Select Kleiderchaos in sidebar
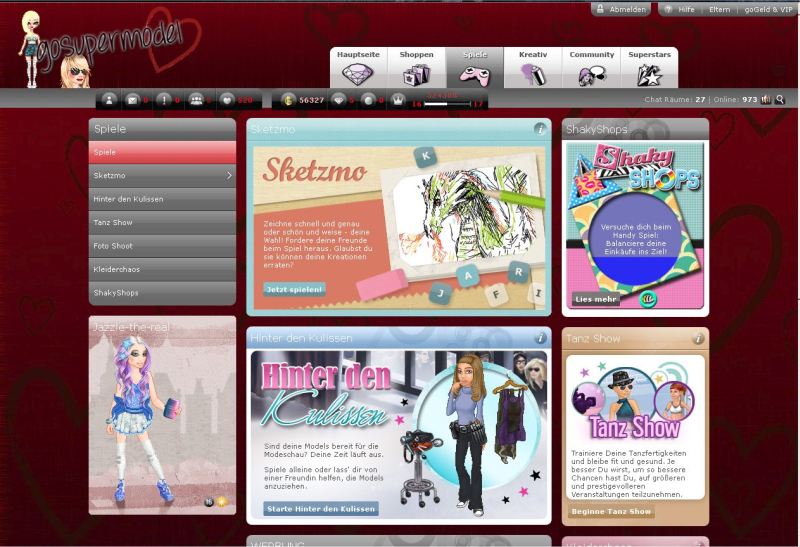The width and height of the screenshot is (800, 547). click(x=162, y=269)
